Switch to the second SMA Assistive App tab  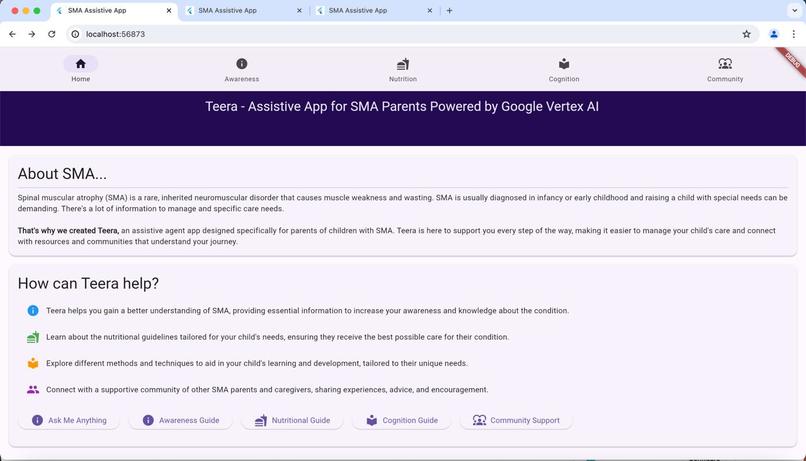click(x=242, y=10)
